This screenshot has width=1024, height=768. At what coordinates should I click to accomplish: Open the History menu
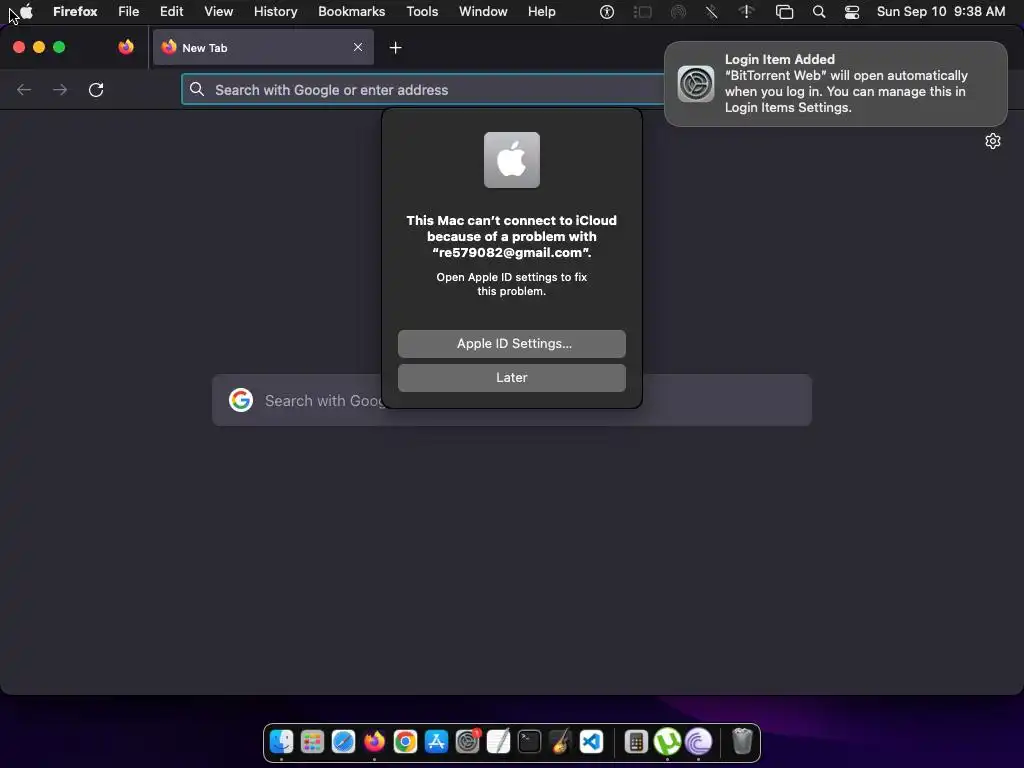[276, 11]
